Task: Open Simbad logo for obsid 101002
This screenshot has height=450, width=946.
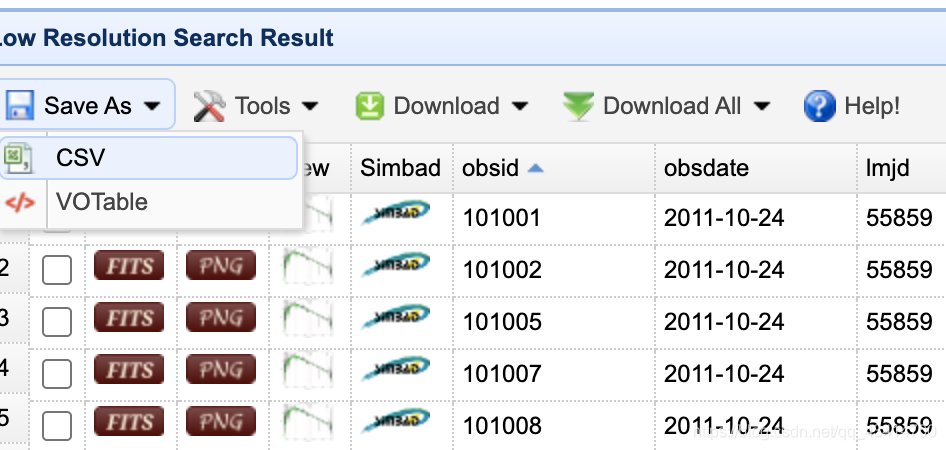Action: pyautogui.click(x=396, y=265)
